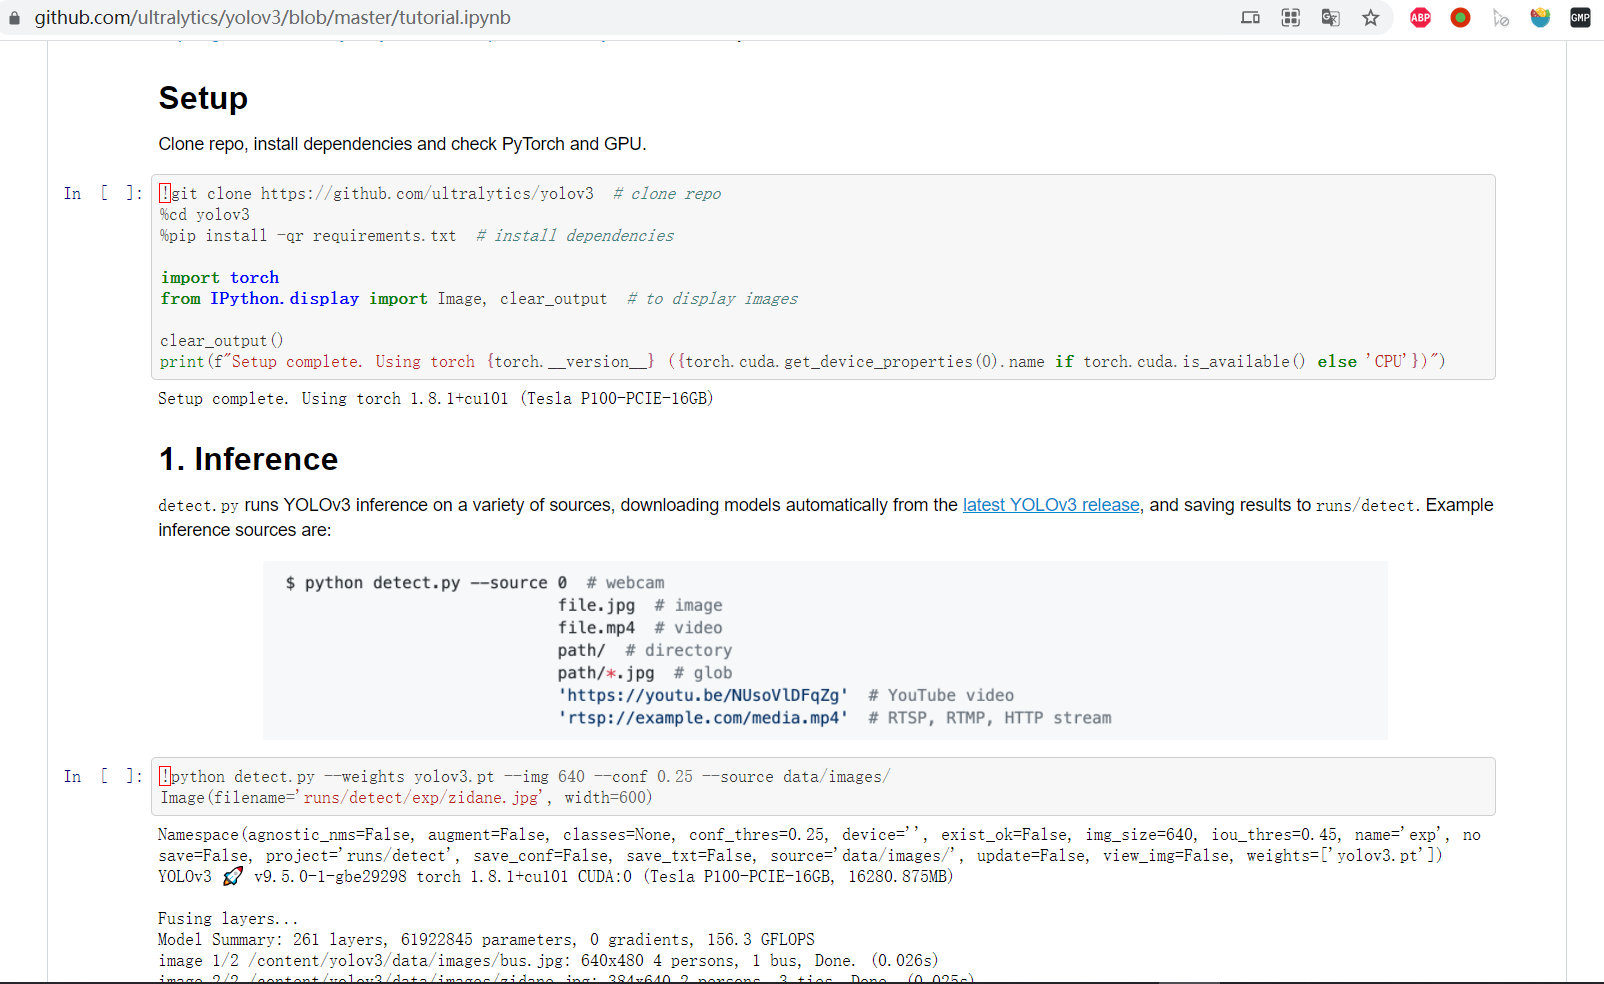Click the Model Summary: 261 layers line

(486, 940)
